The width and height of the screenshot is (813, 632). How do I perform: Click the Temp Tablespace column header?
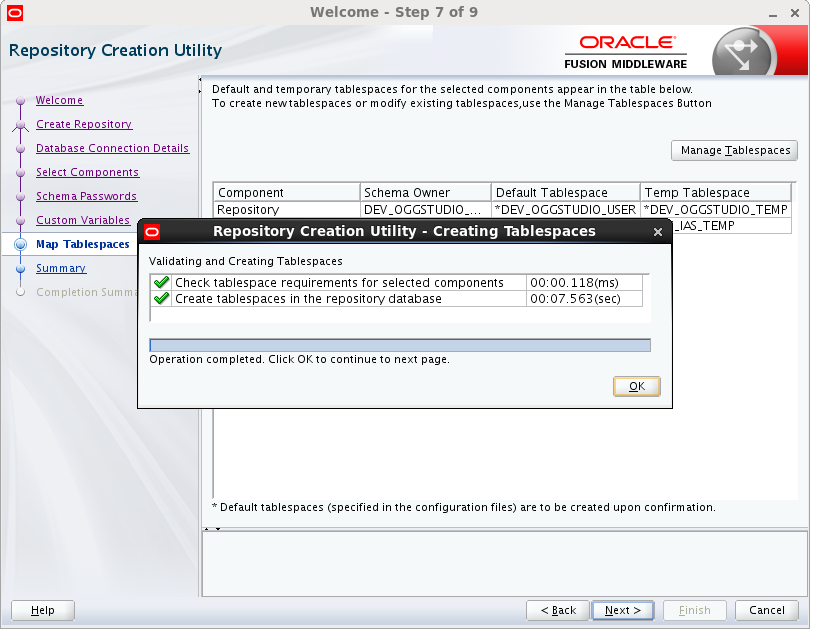(716, 192)
